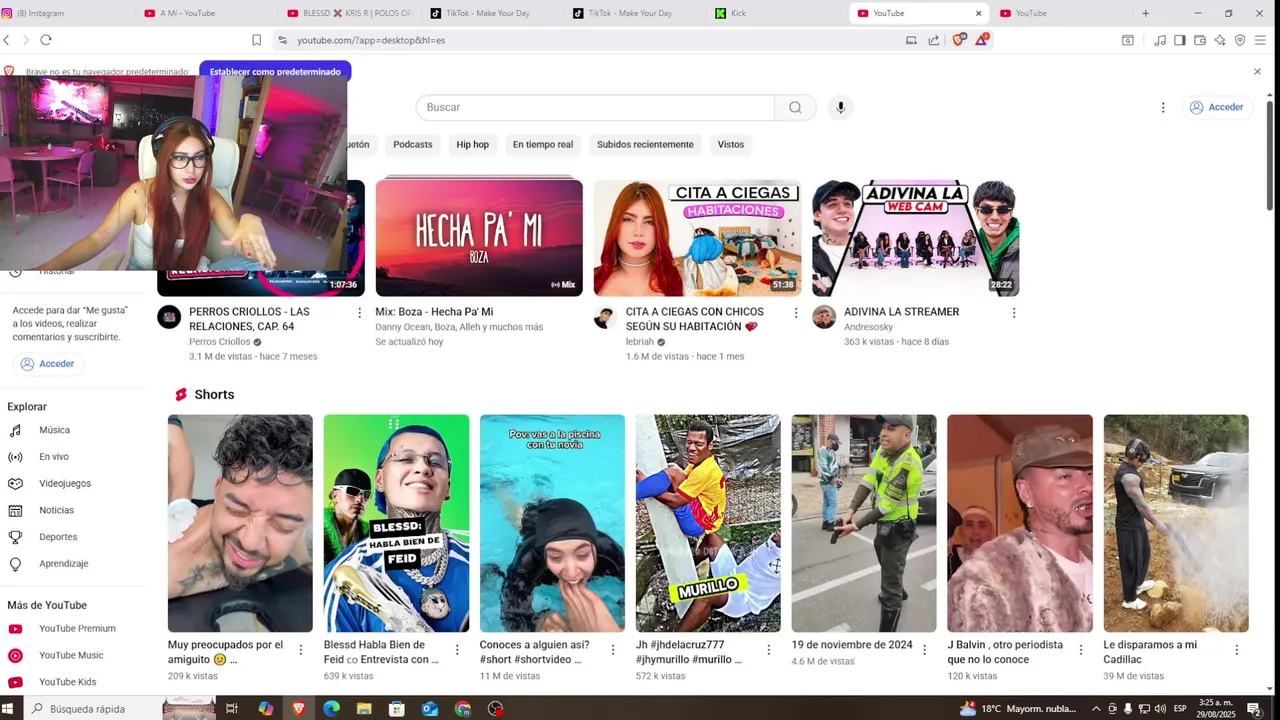The image size is (1280, 720).
Task: Open a new browser tab with plus
Action: click(x=1146, y=13)
